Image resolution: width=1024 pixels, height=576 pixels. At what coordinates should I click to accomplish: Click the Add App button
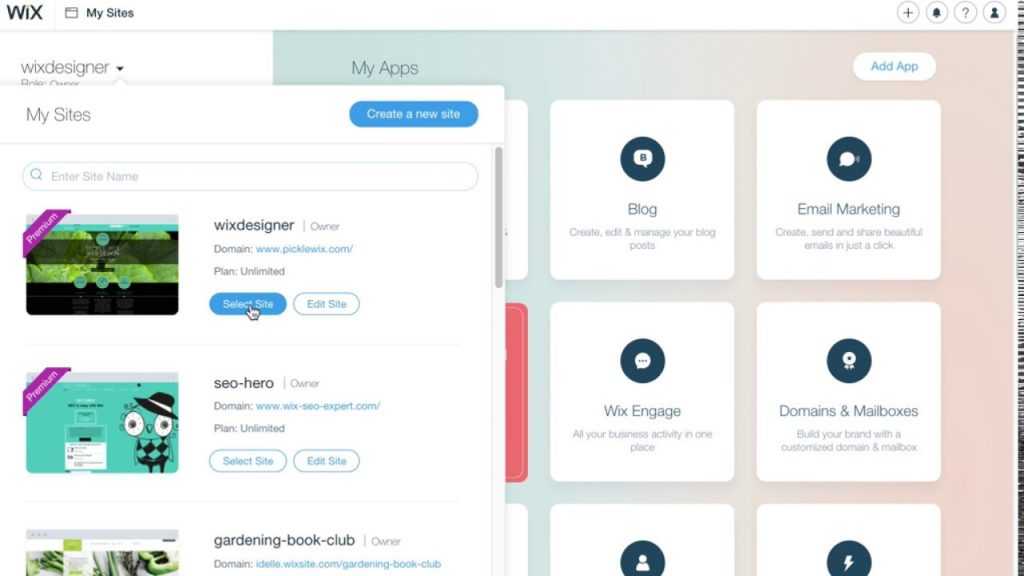pos(894,66)
